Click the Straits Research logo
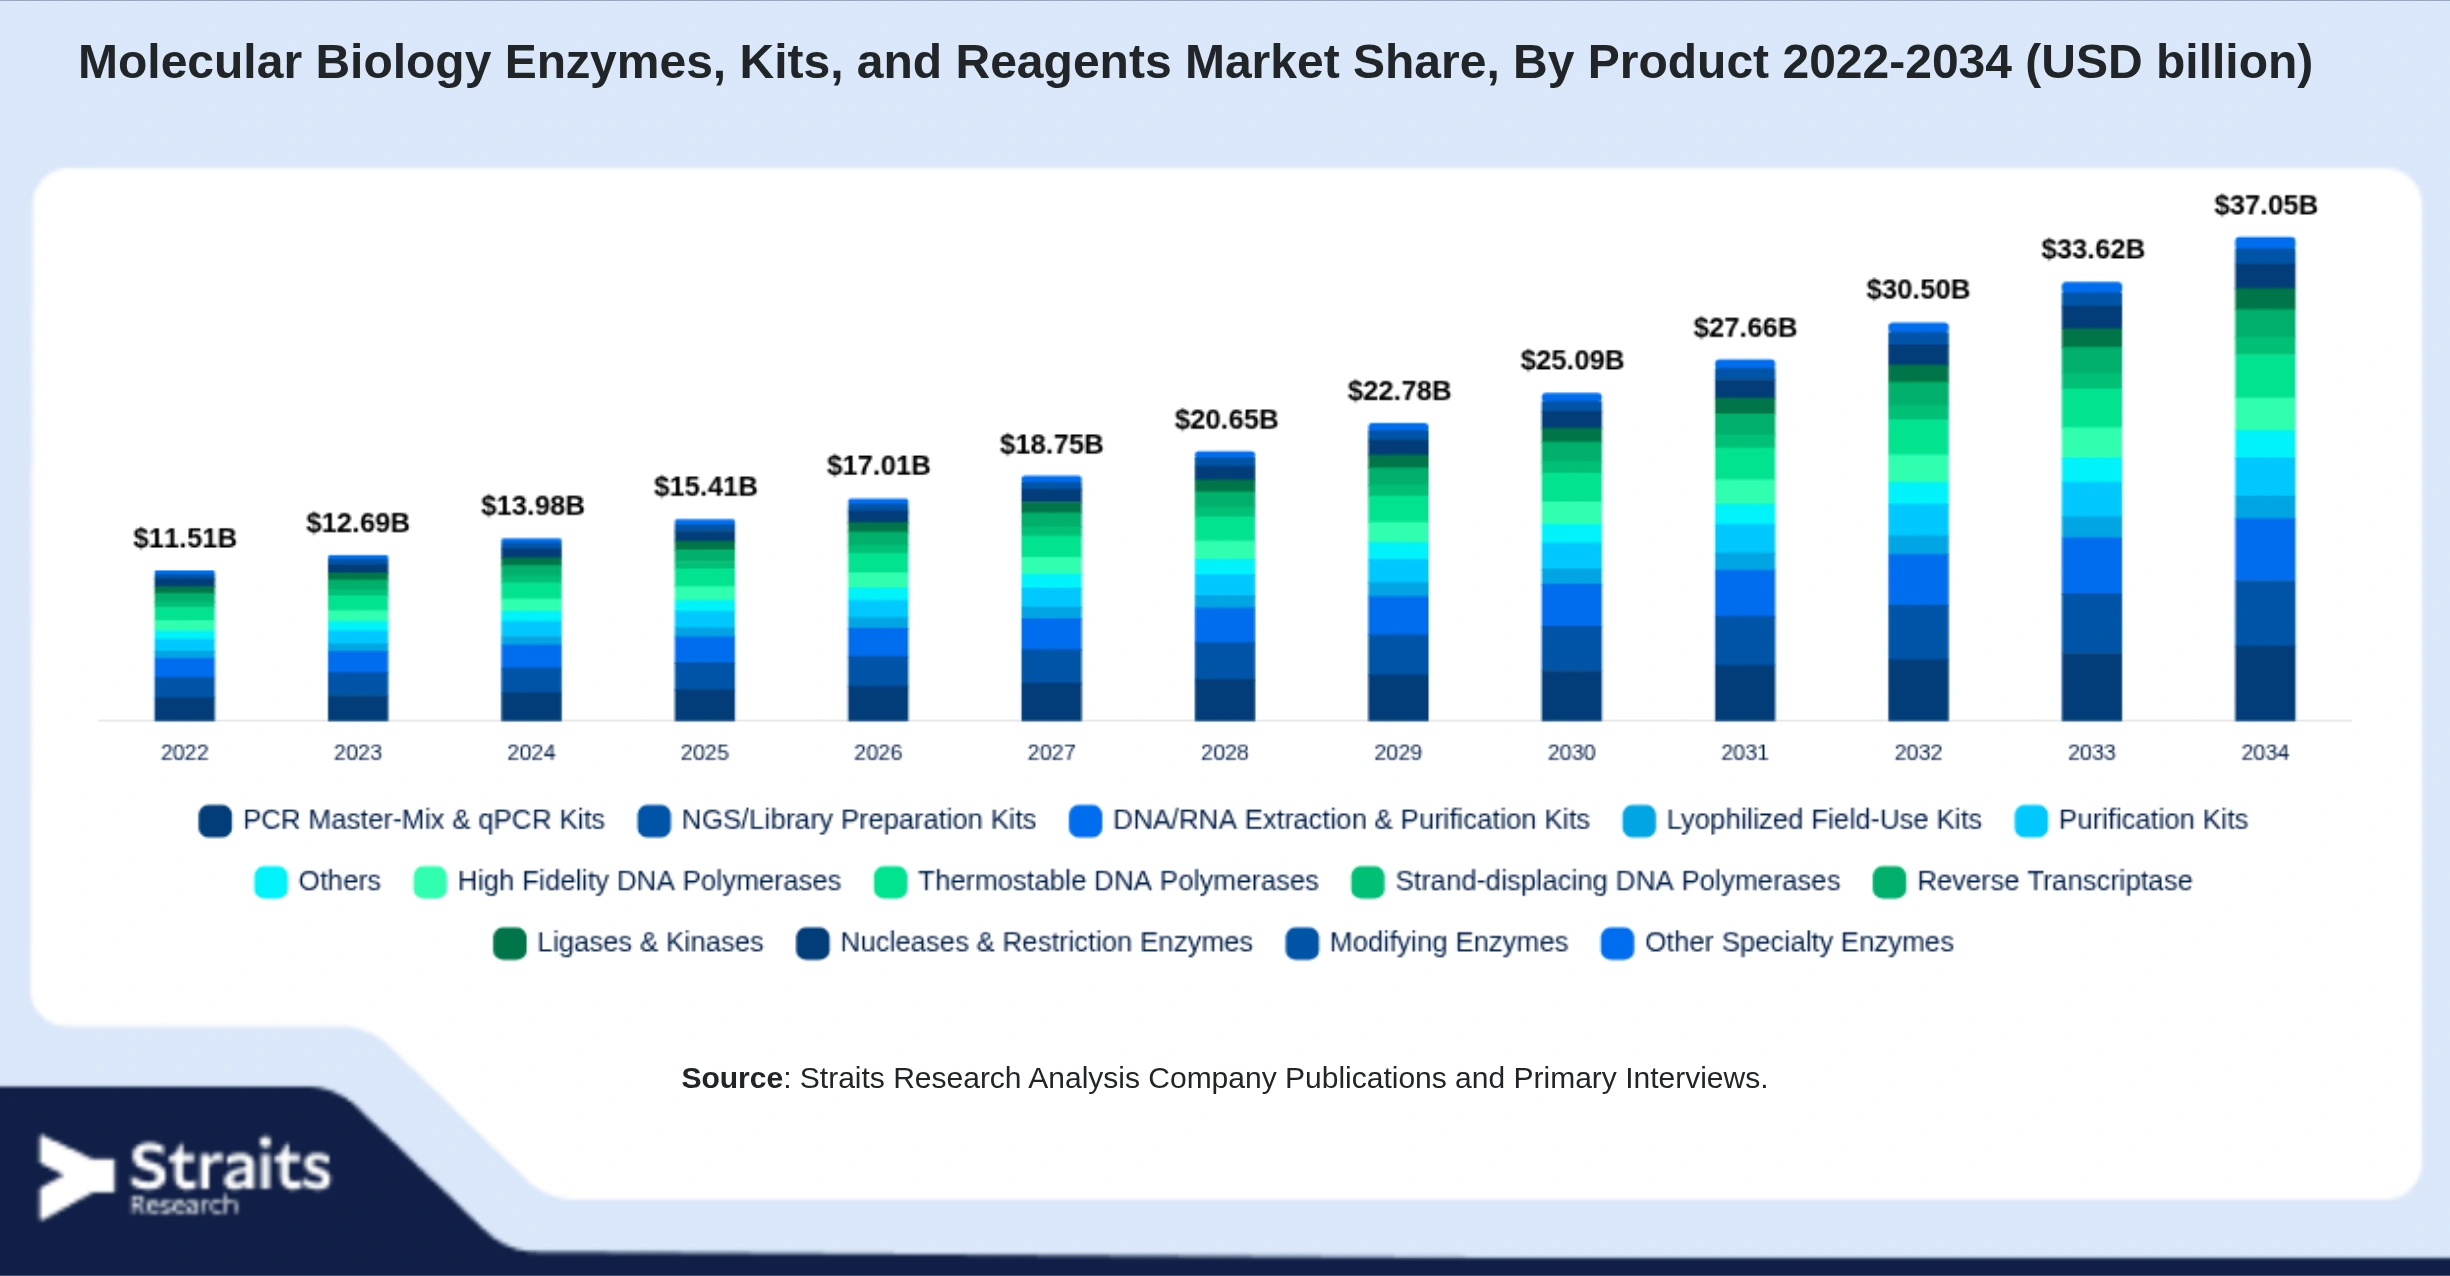Viewport: 2450px width, 1276px height. (184, 1176)
